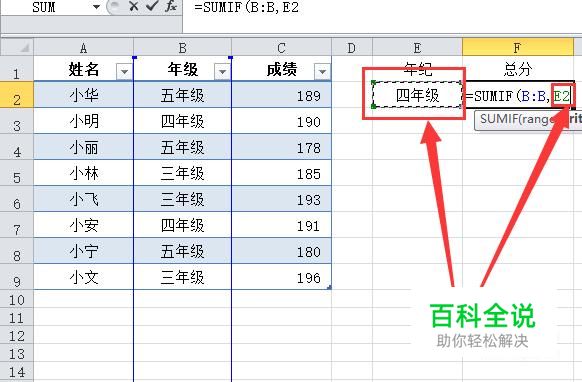
Task: Select column D header
Action: click(352, 48)
